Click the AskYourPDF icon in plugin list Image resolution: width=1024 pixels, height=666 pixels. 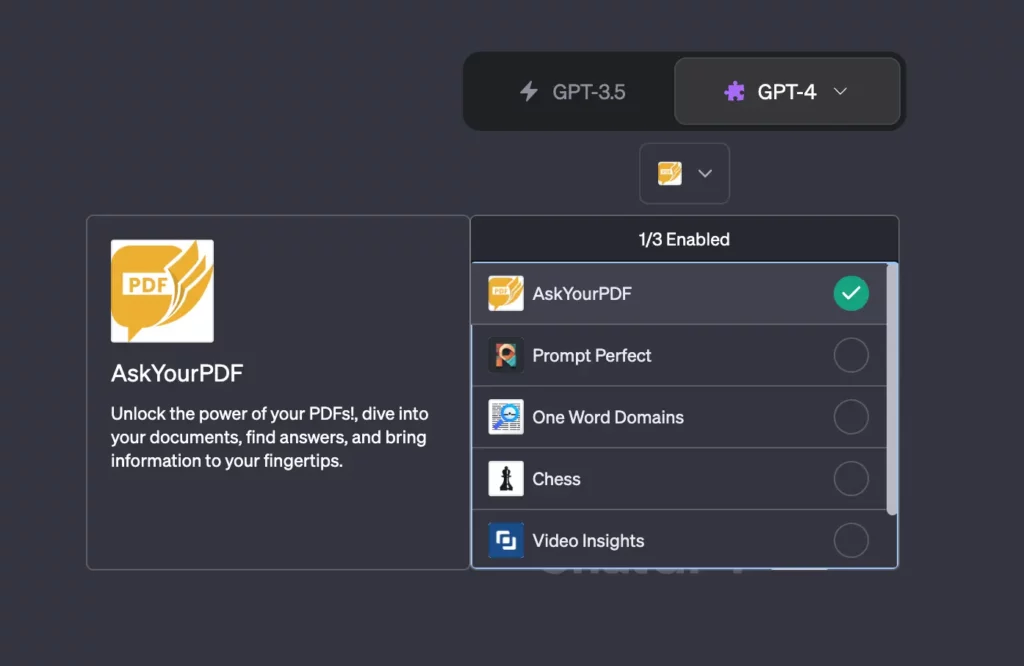coord(505,293)
